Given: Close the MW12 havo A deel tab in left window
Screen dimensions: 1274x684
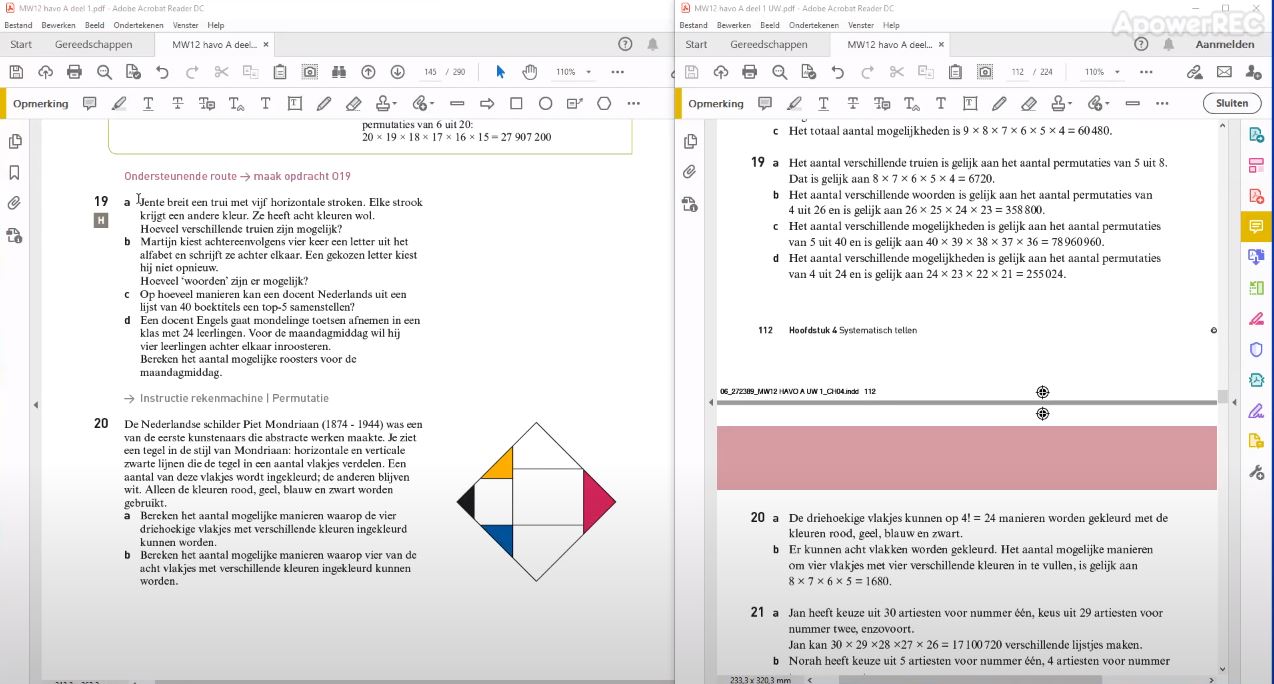Looking at the screenshot, I should 265,44.
